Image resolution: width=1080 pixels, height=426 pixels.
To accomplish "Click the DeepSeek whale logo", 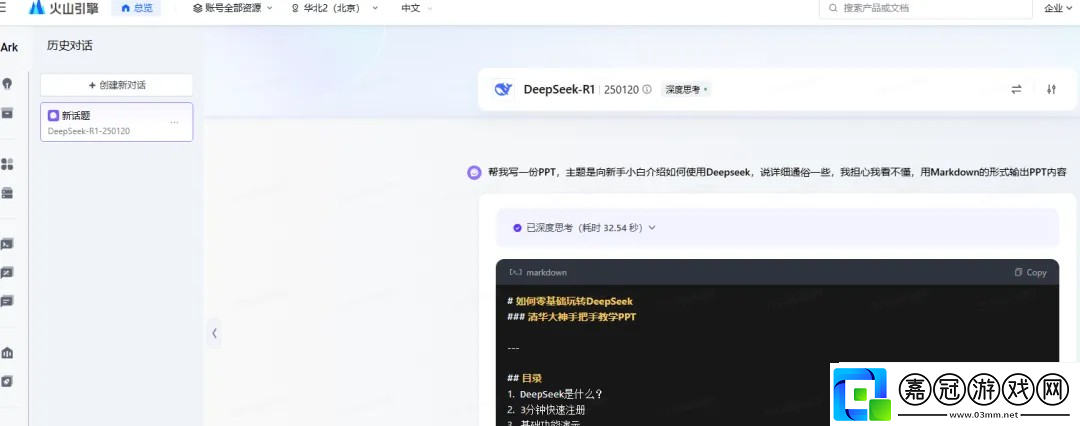I will tap(503, 90).
